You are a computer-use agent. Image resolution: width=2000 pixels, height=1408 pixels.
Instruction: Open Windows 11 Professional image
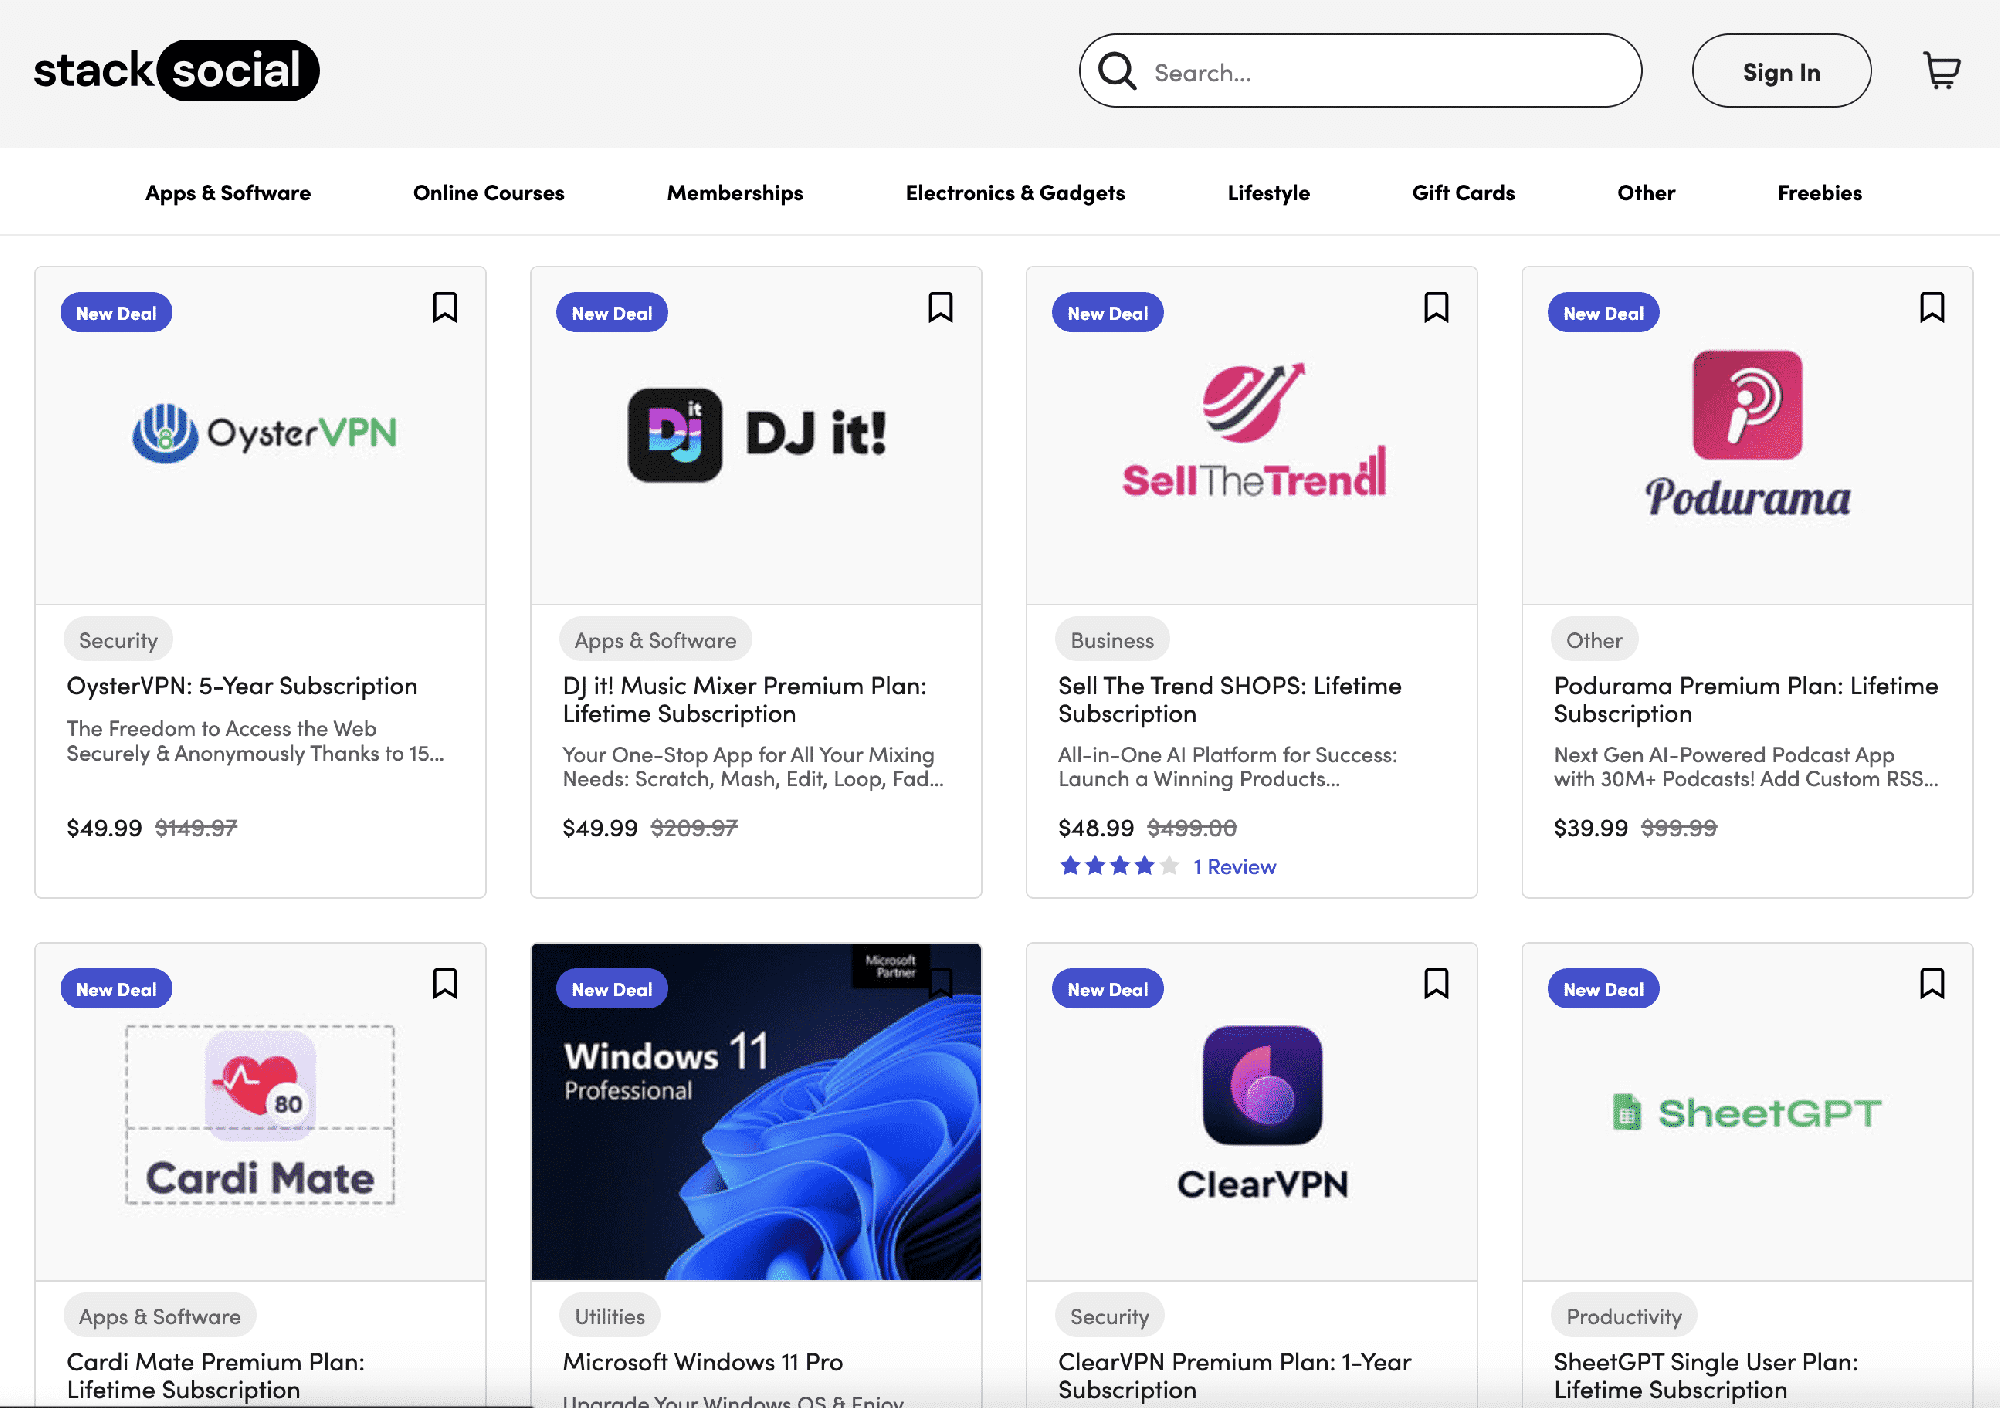(756, 1111)
